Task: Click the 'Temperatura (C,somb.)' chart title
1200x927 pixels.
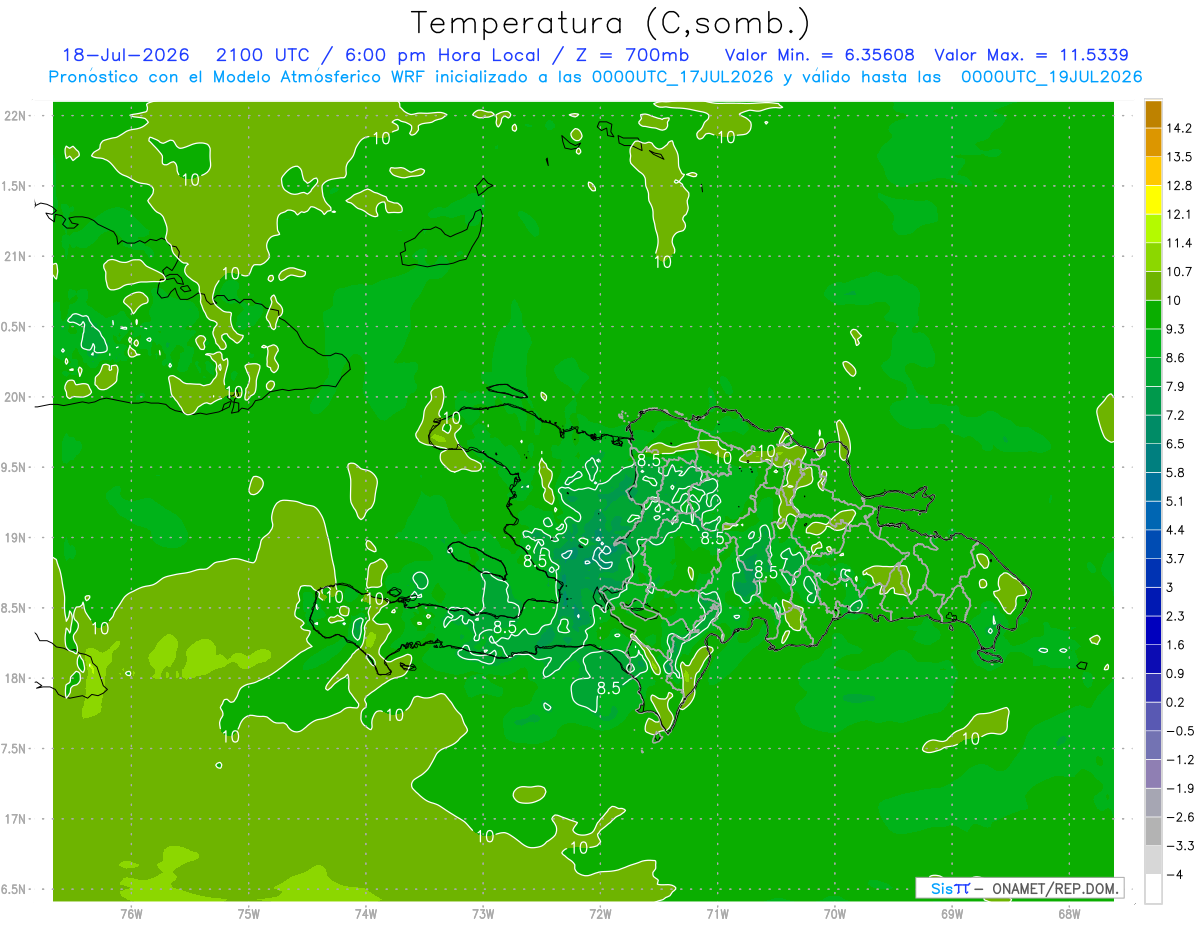Action: pyautogui.click(x=610, y=23)
